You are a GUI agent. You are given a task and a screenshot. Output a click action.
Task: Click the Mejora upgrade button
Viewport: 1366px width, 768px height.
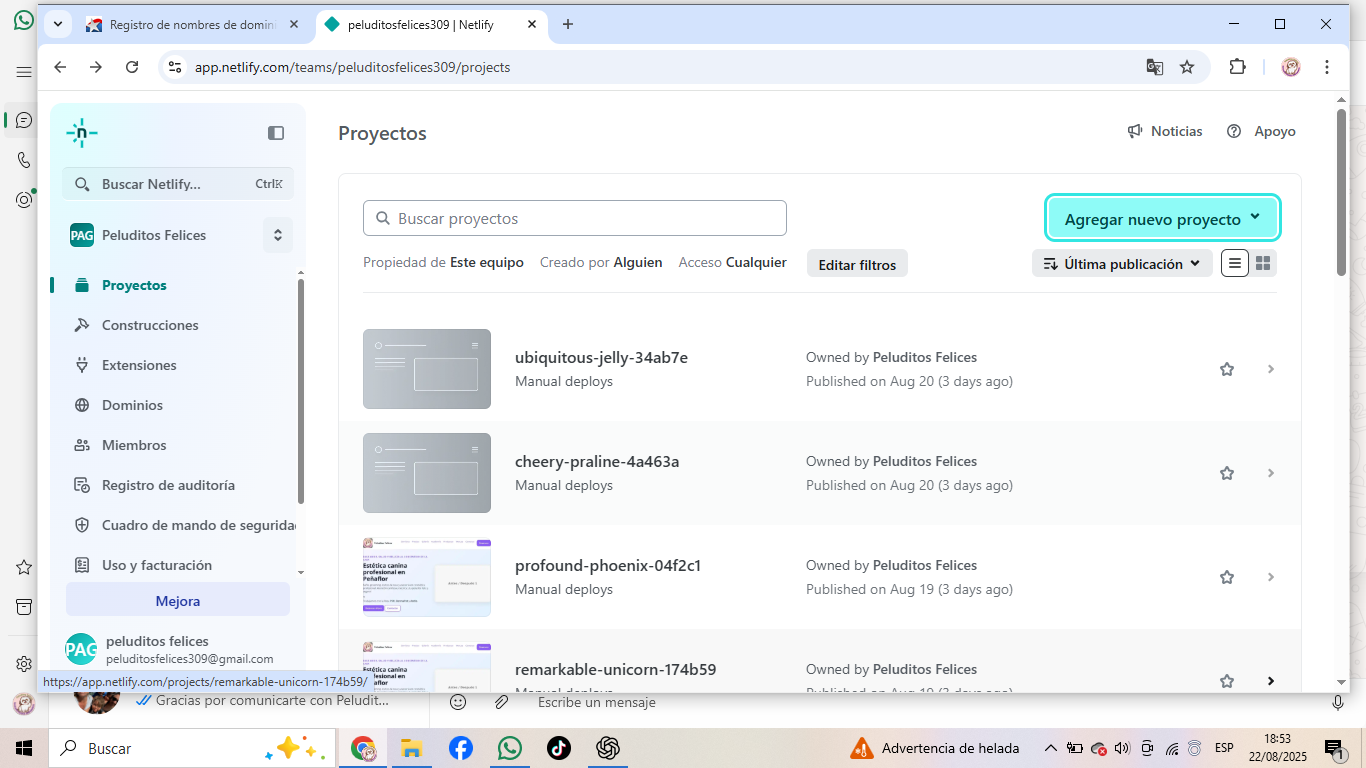point(178,601)
